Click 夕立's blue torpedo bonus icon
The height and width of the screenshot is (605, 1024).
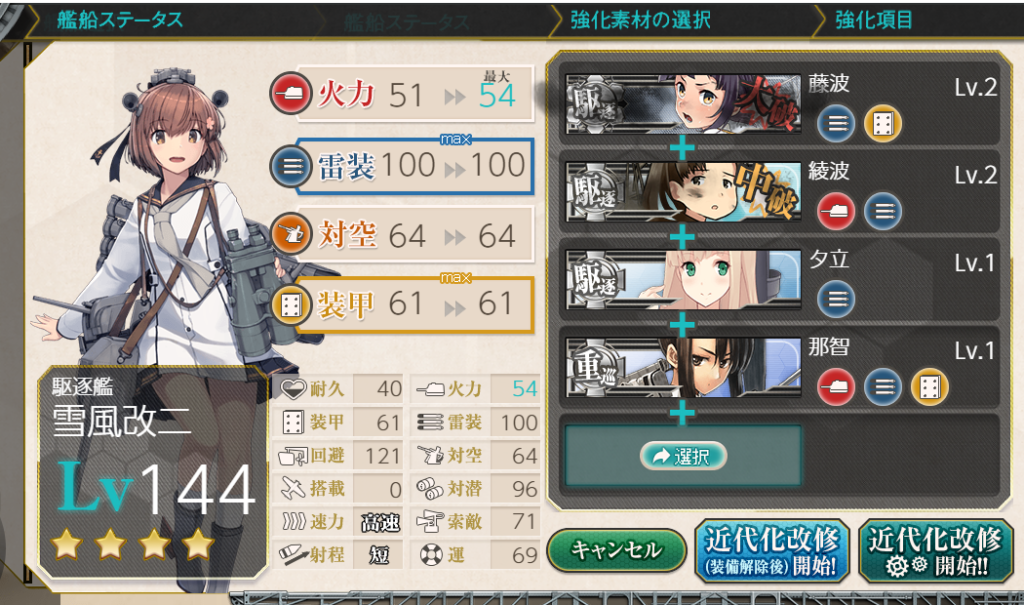[x=835, y=299]
